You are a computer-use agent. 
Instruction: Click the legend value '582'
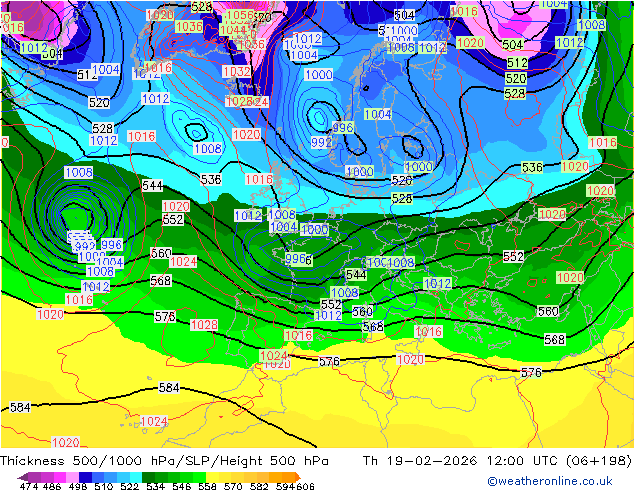259,486
